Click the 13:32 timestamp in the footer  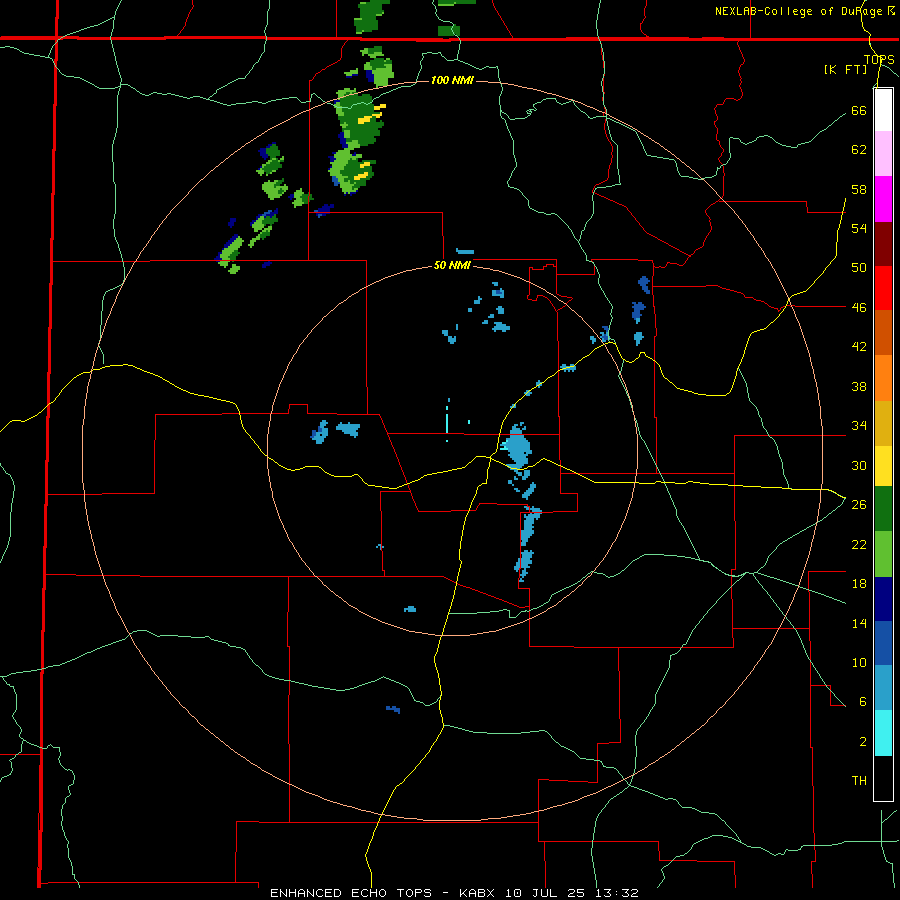617,893
